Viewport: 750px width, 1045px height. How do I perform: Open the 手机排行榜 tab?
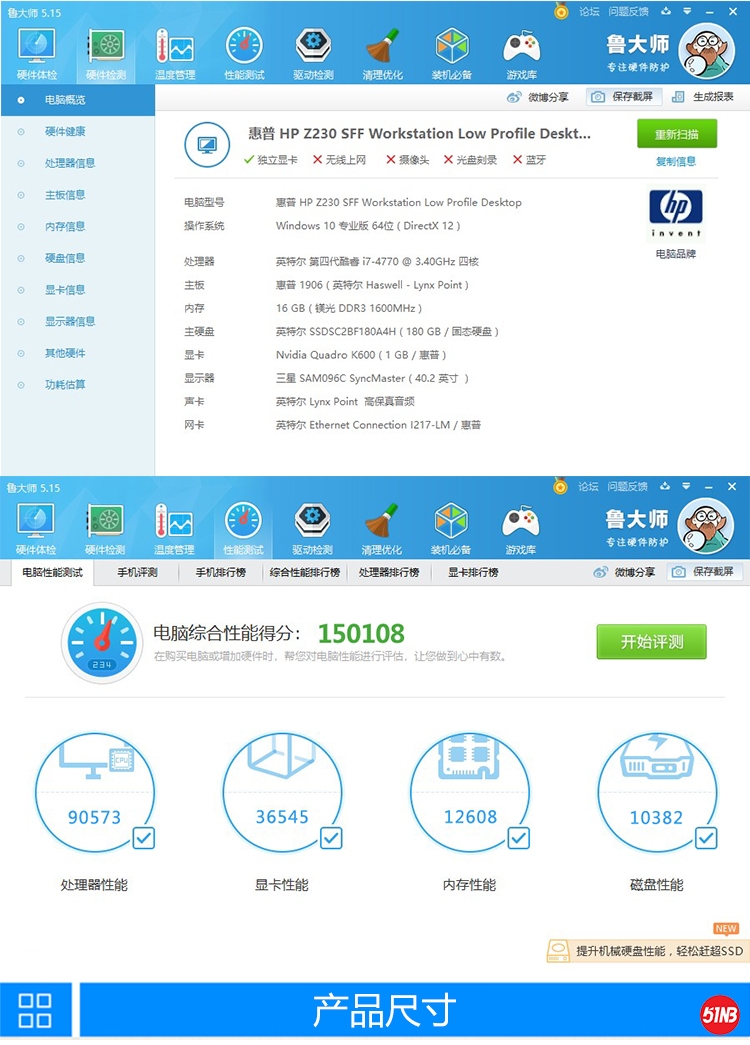pyautogui.click(x=221, y=572)
